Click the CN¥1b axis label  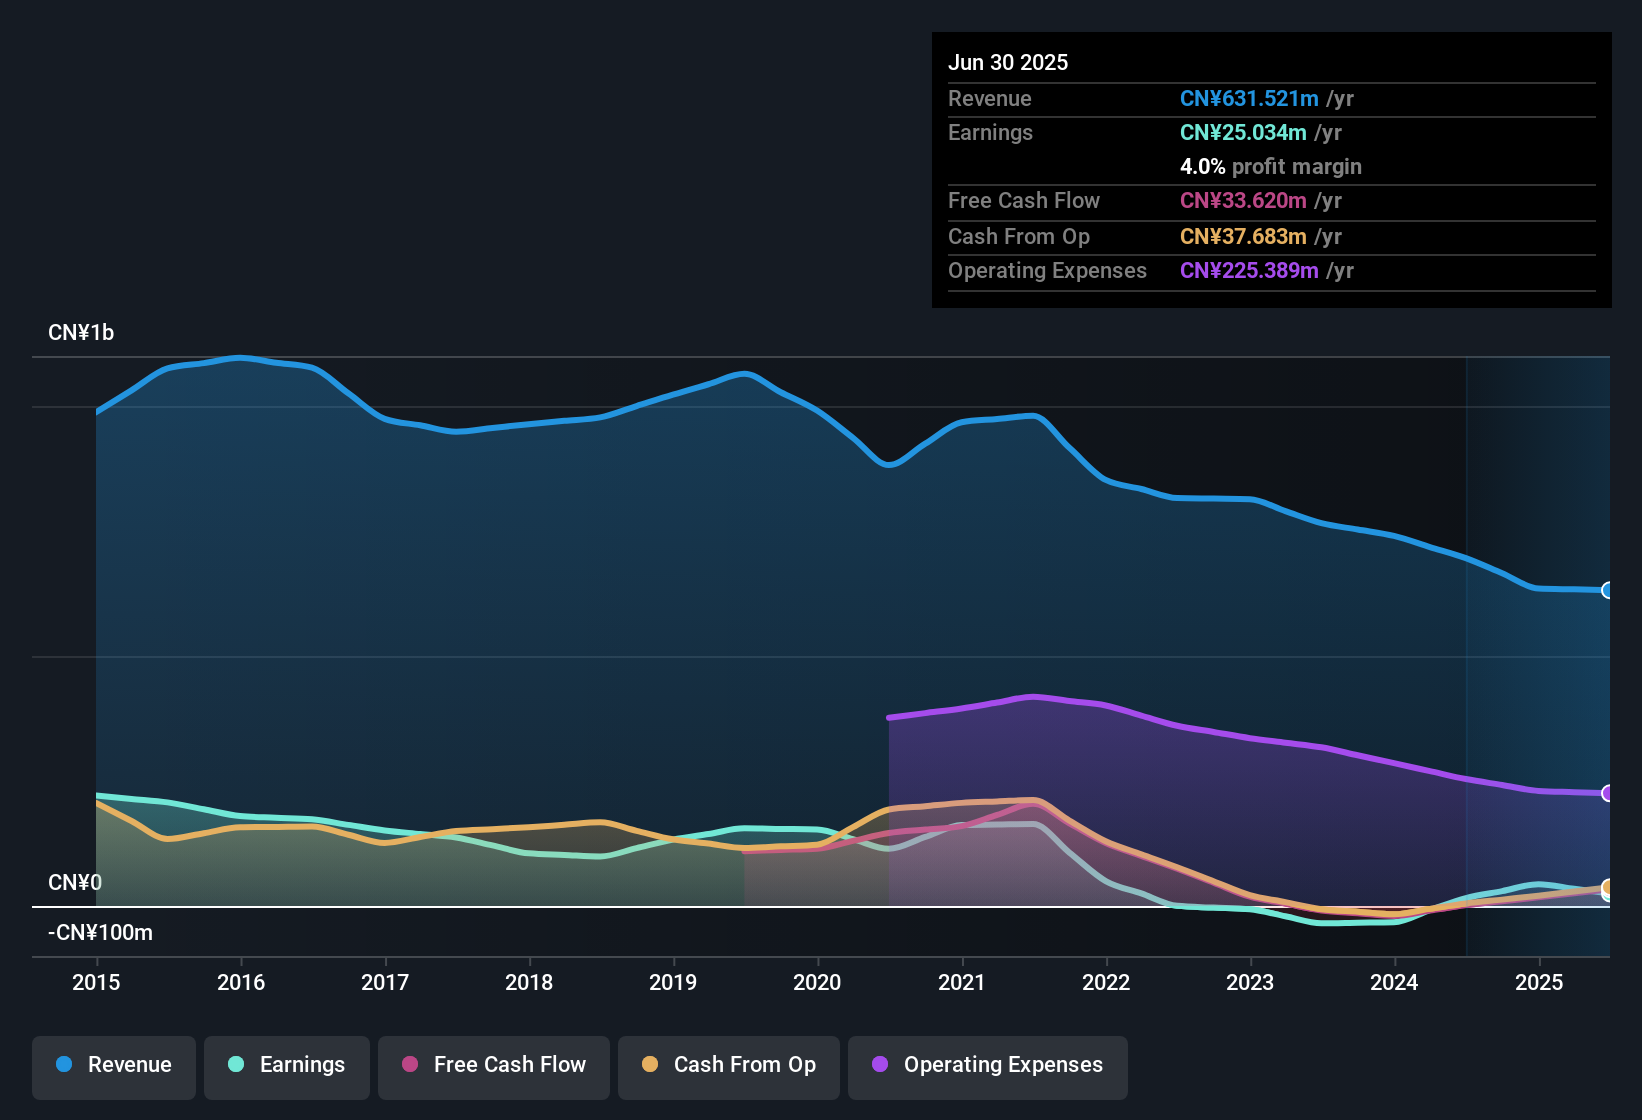pos(82,332)
